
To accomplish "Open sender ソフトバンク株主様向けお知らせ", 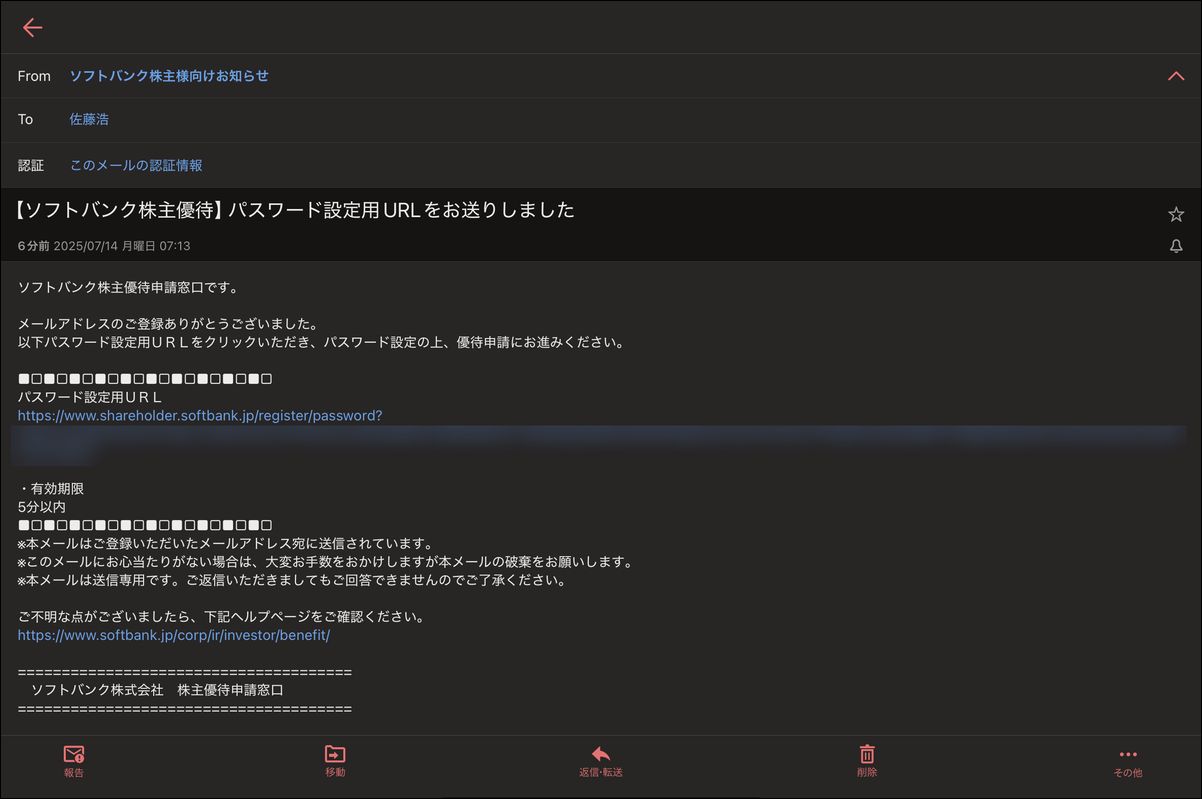I will [169, 76].
